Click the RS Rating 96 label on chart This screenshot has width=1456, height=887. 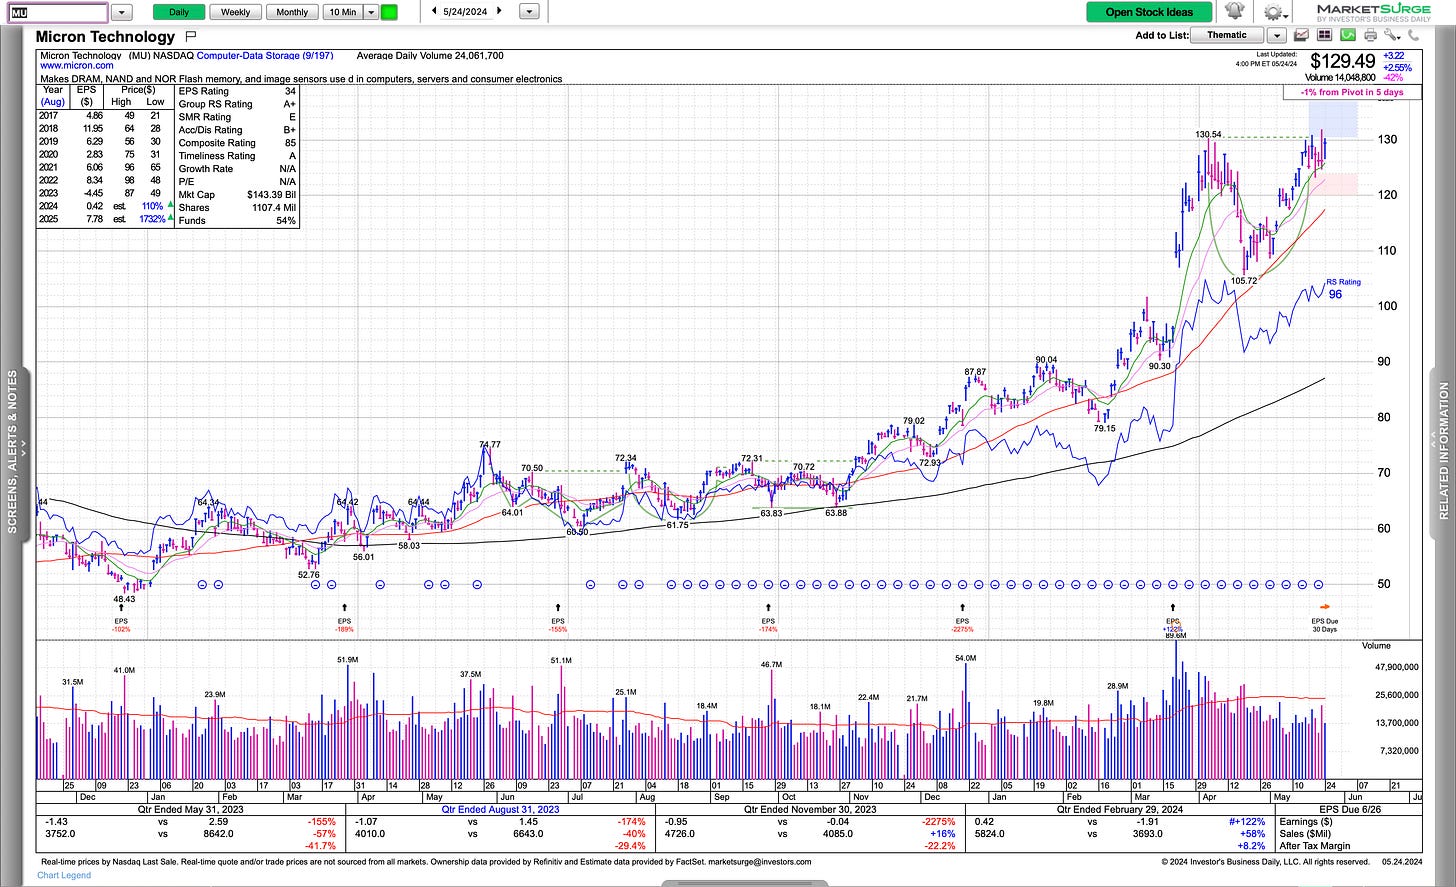(x=1343, y=289)
